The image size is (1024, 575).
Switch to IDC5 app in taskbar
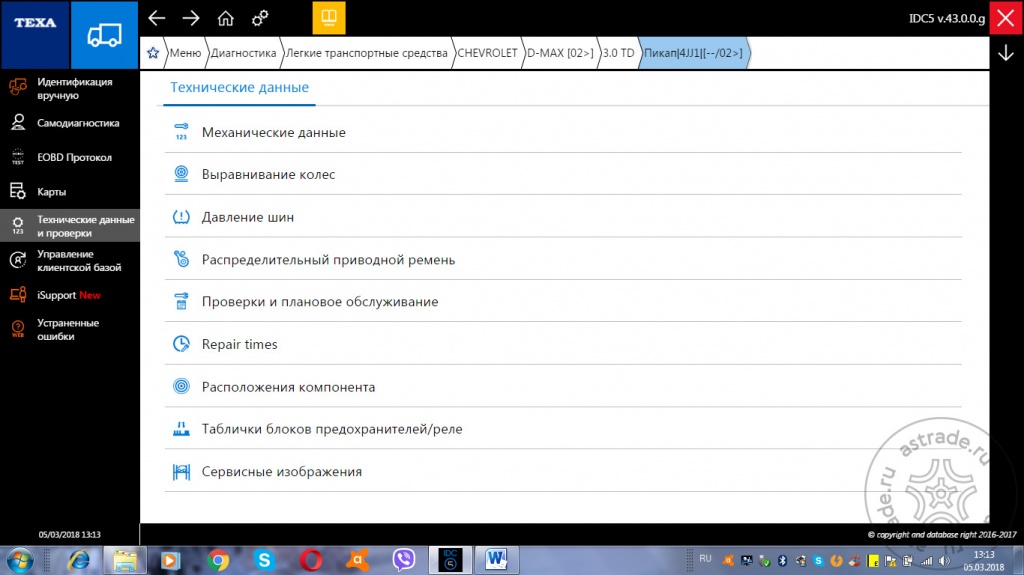450,560
